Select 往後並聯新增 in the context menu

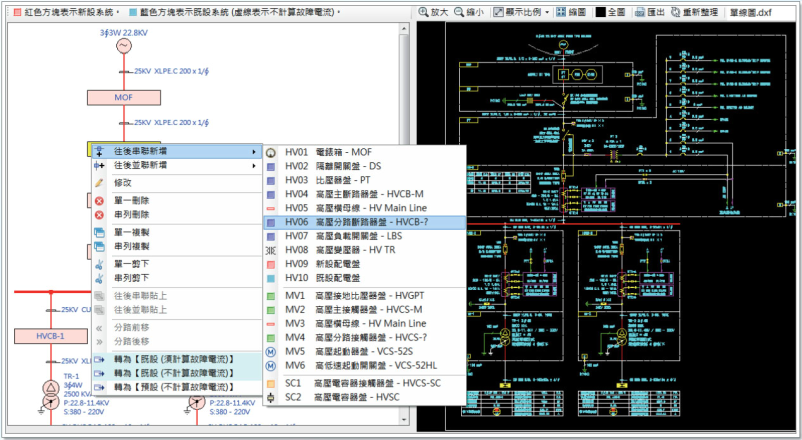[x=177, y=165]
